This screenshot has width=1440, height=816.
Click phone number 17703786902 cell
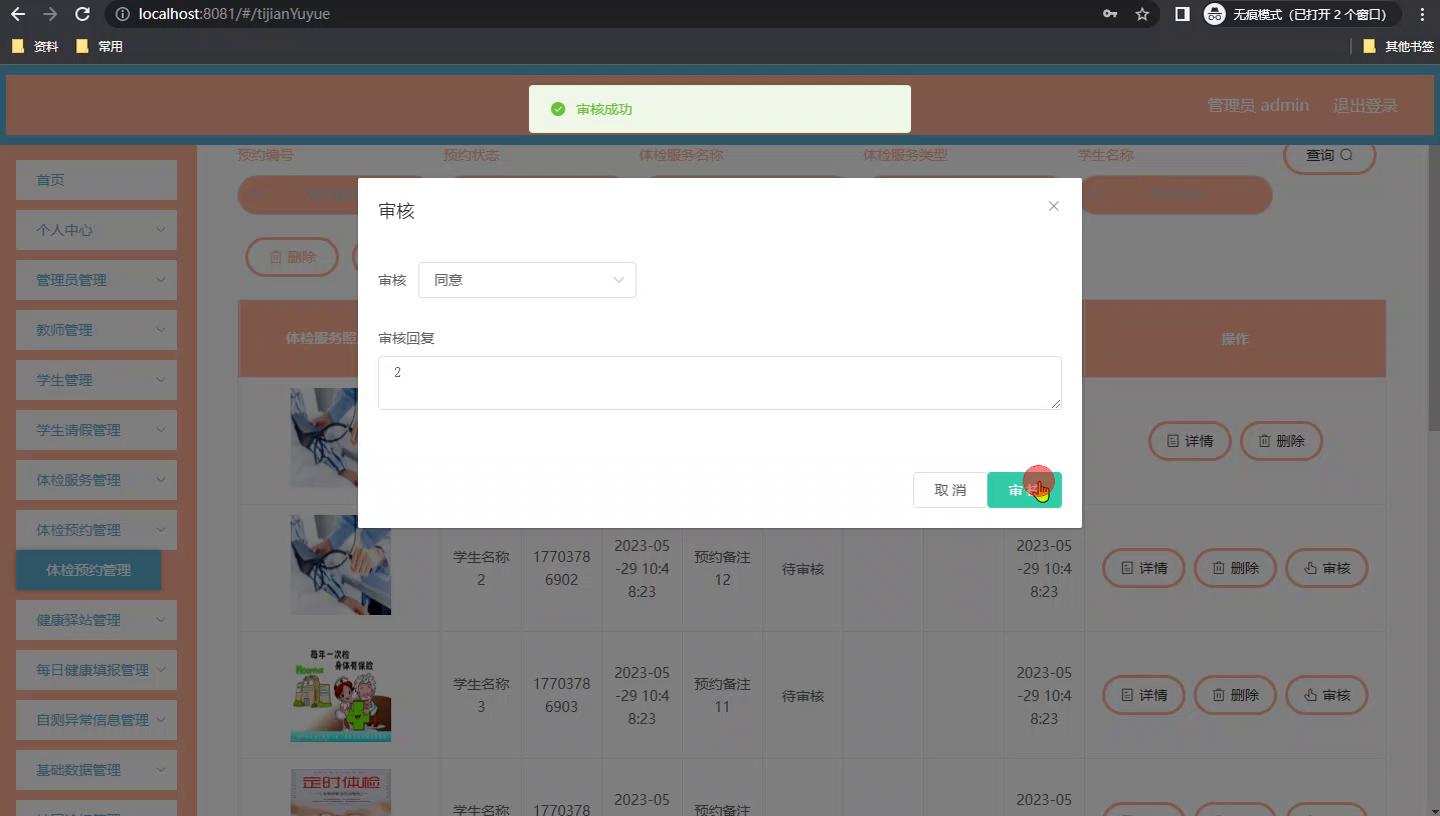click(x=561, y=569)
